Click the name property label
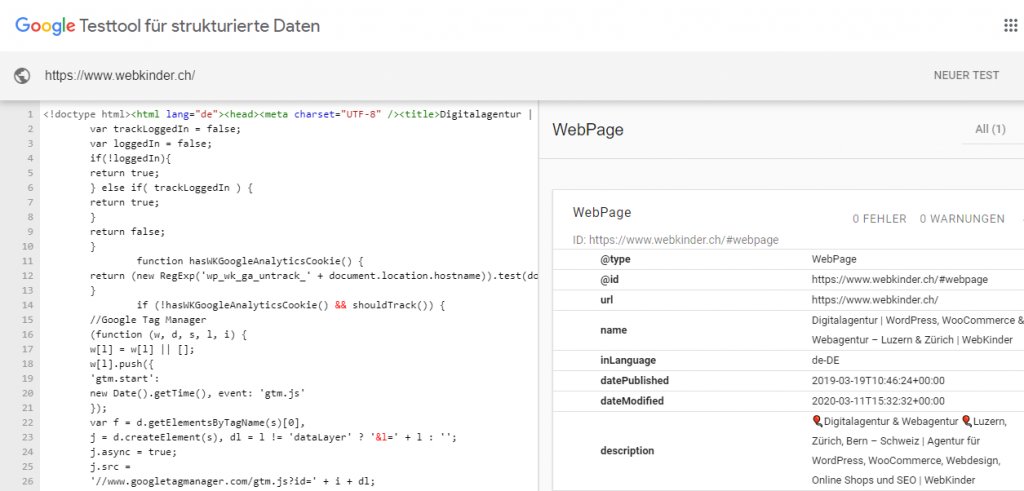The width and height of the screenshot is (1024, 491). (x=613, y=330)
